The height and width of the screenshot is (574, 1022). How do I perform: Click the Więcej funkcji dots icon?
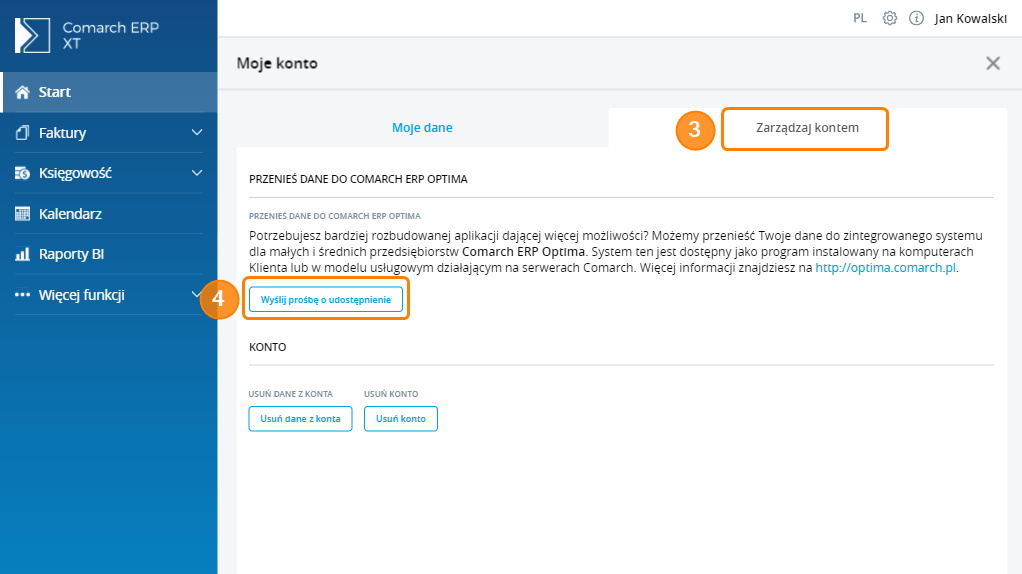click(x=22, y=294)
